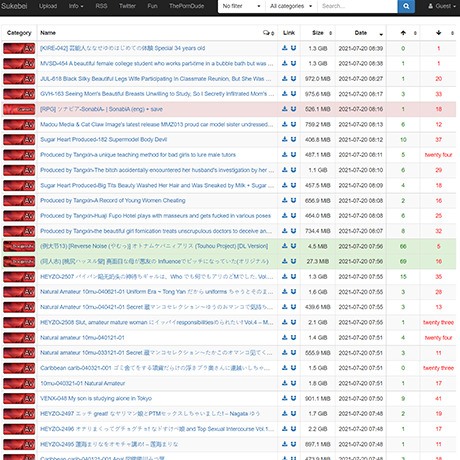Download torrent file for the KIRE-042 row
Screen dimensions: 460x460
click(285, 48)
